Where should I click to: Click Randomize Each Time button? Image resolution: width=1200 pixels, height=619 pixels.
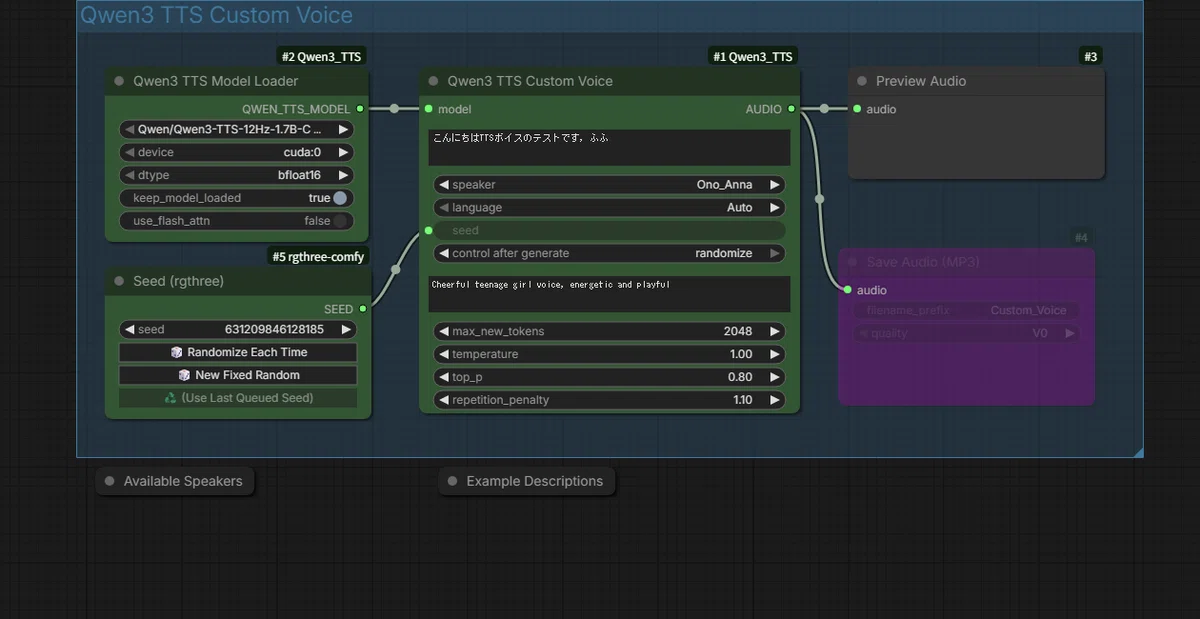pyautogui.click(x=238, y=352)
